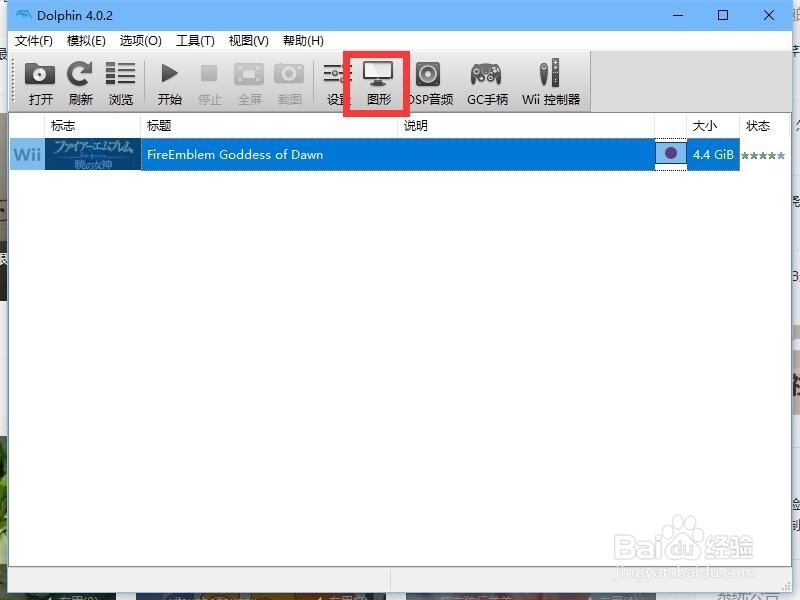Screen dimensions: 800x600
Task: Sort by the 标志 column header
Action: coord(92,126)
